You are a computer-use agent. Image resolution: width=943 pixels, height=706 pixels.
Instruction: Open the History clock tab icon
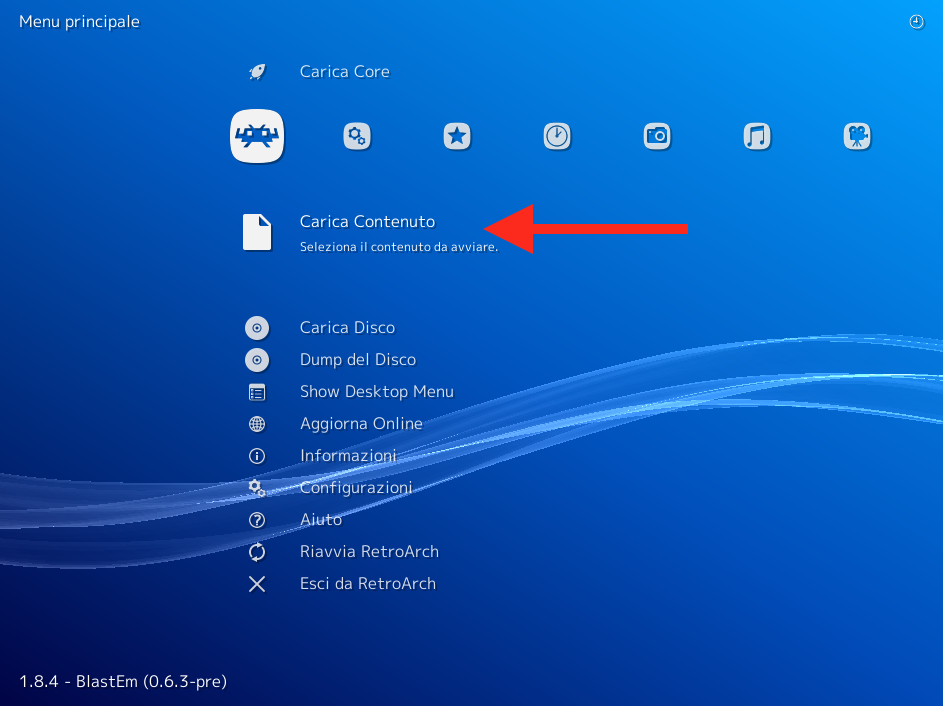coord(557,136)
